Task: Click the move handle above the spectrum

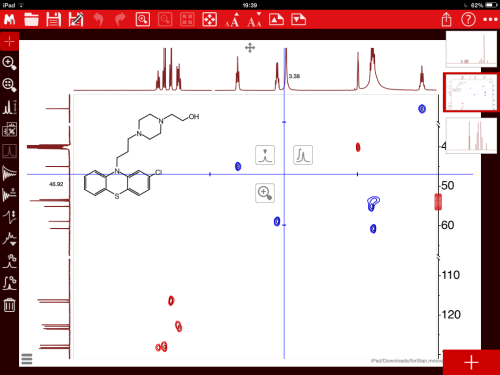Action: (250, 48)
